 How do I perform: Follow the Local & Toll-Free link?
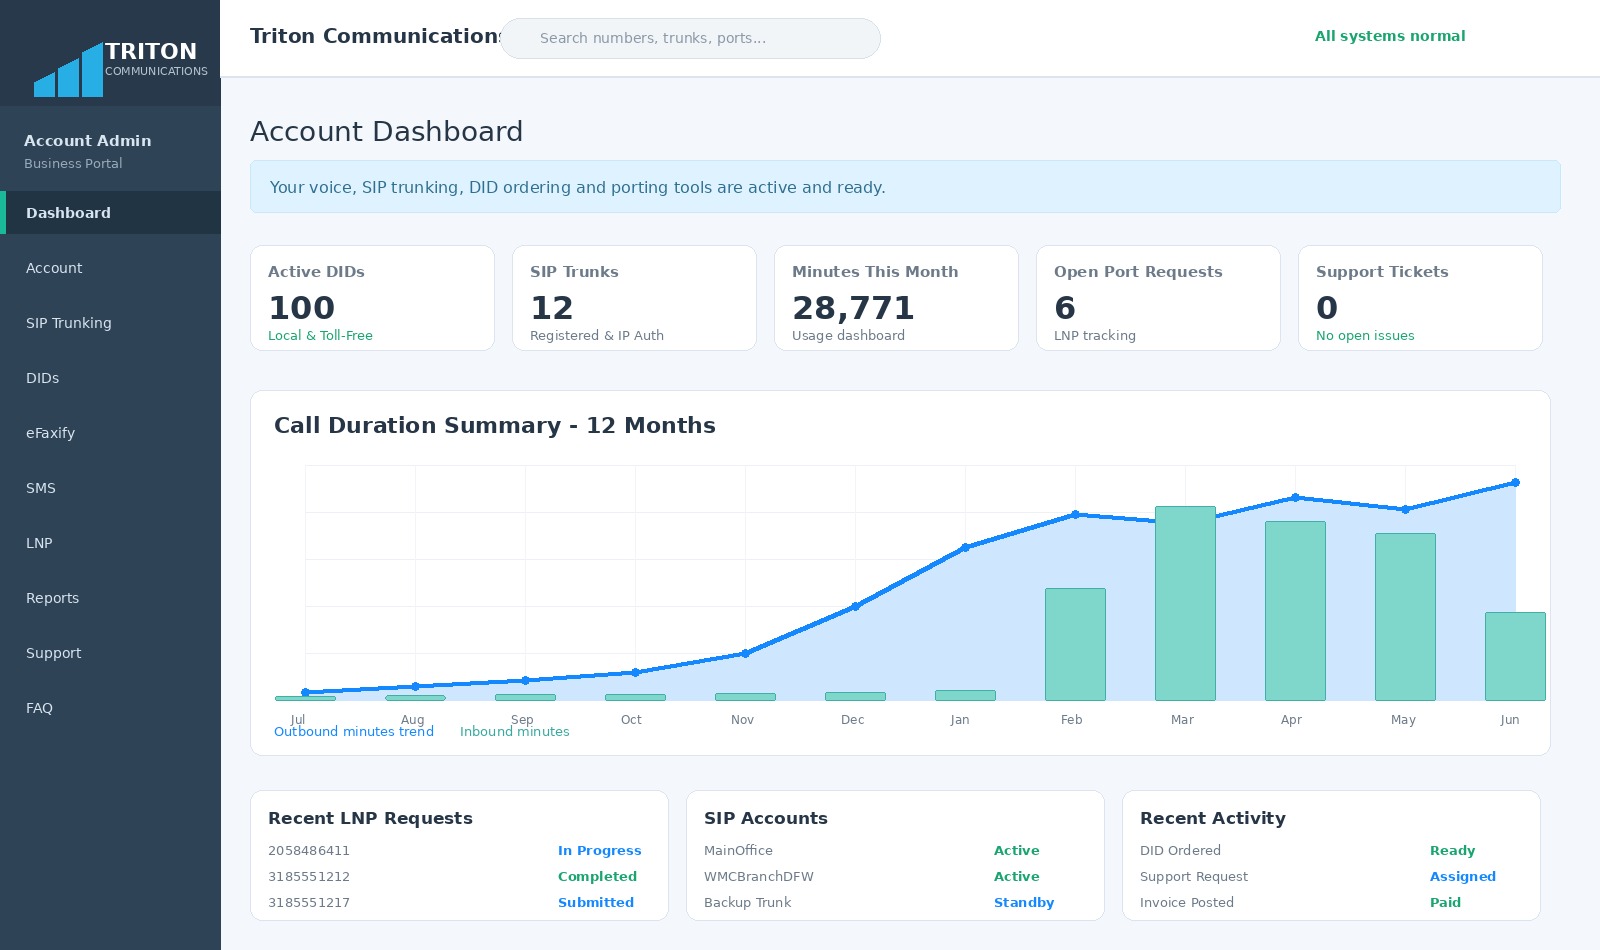pos(320,336)
